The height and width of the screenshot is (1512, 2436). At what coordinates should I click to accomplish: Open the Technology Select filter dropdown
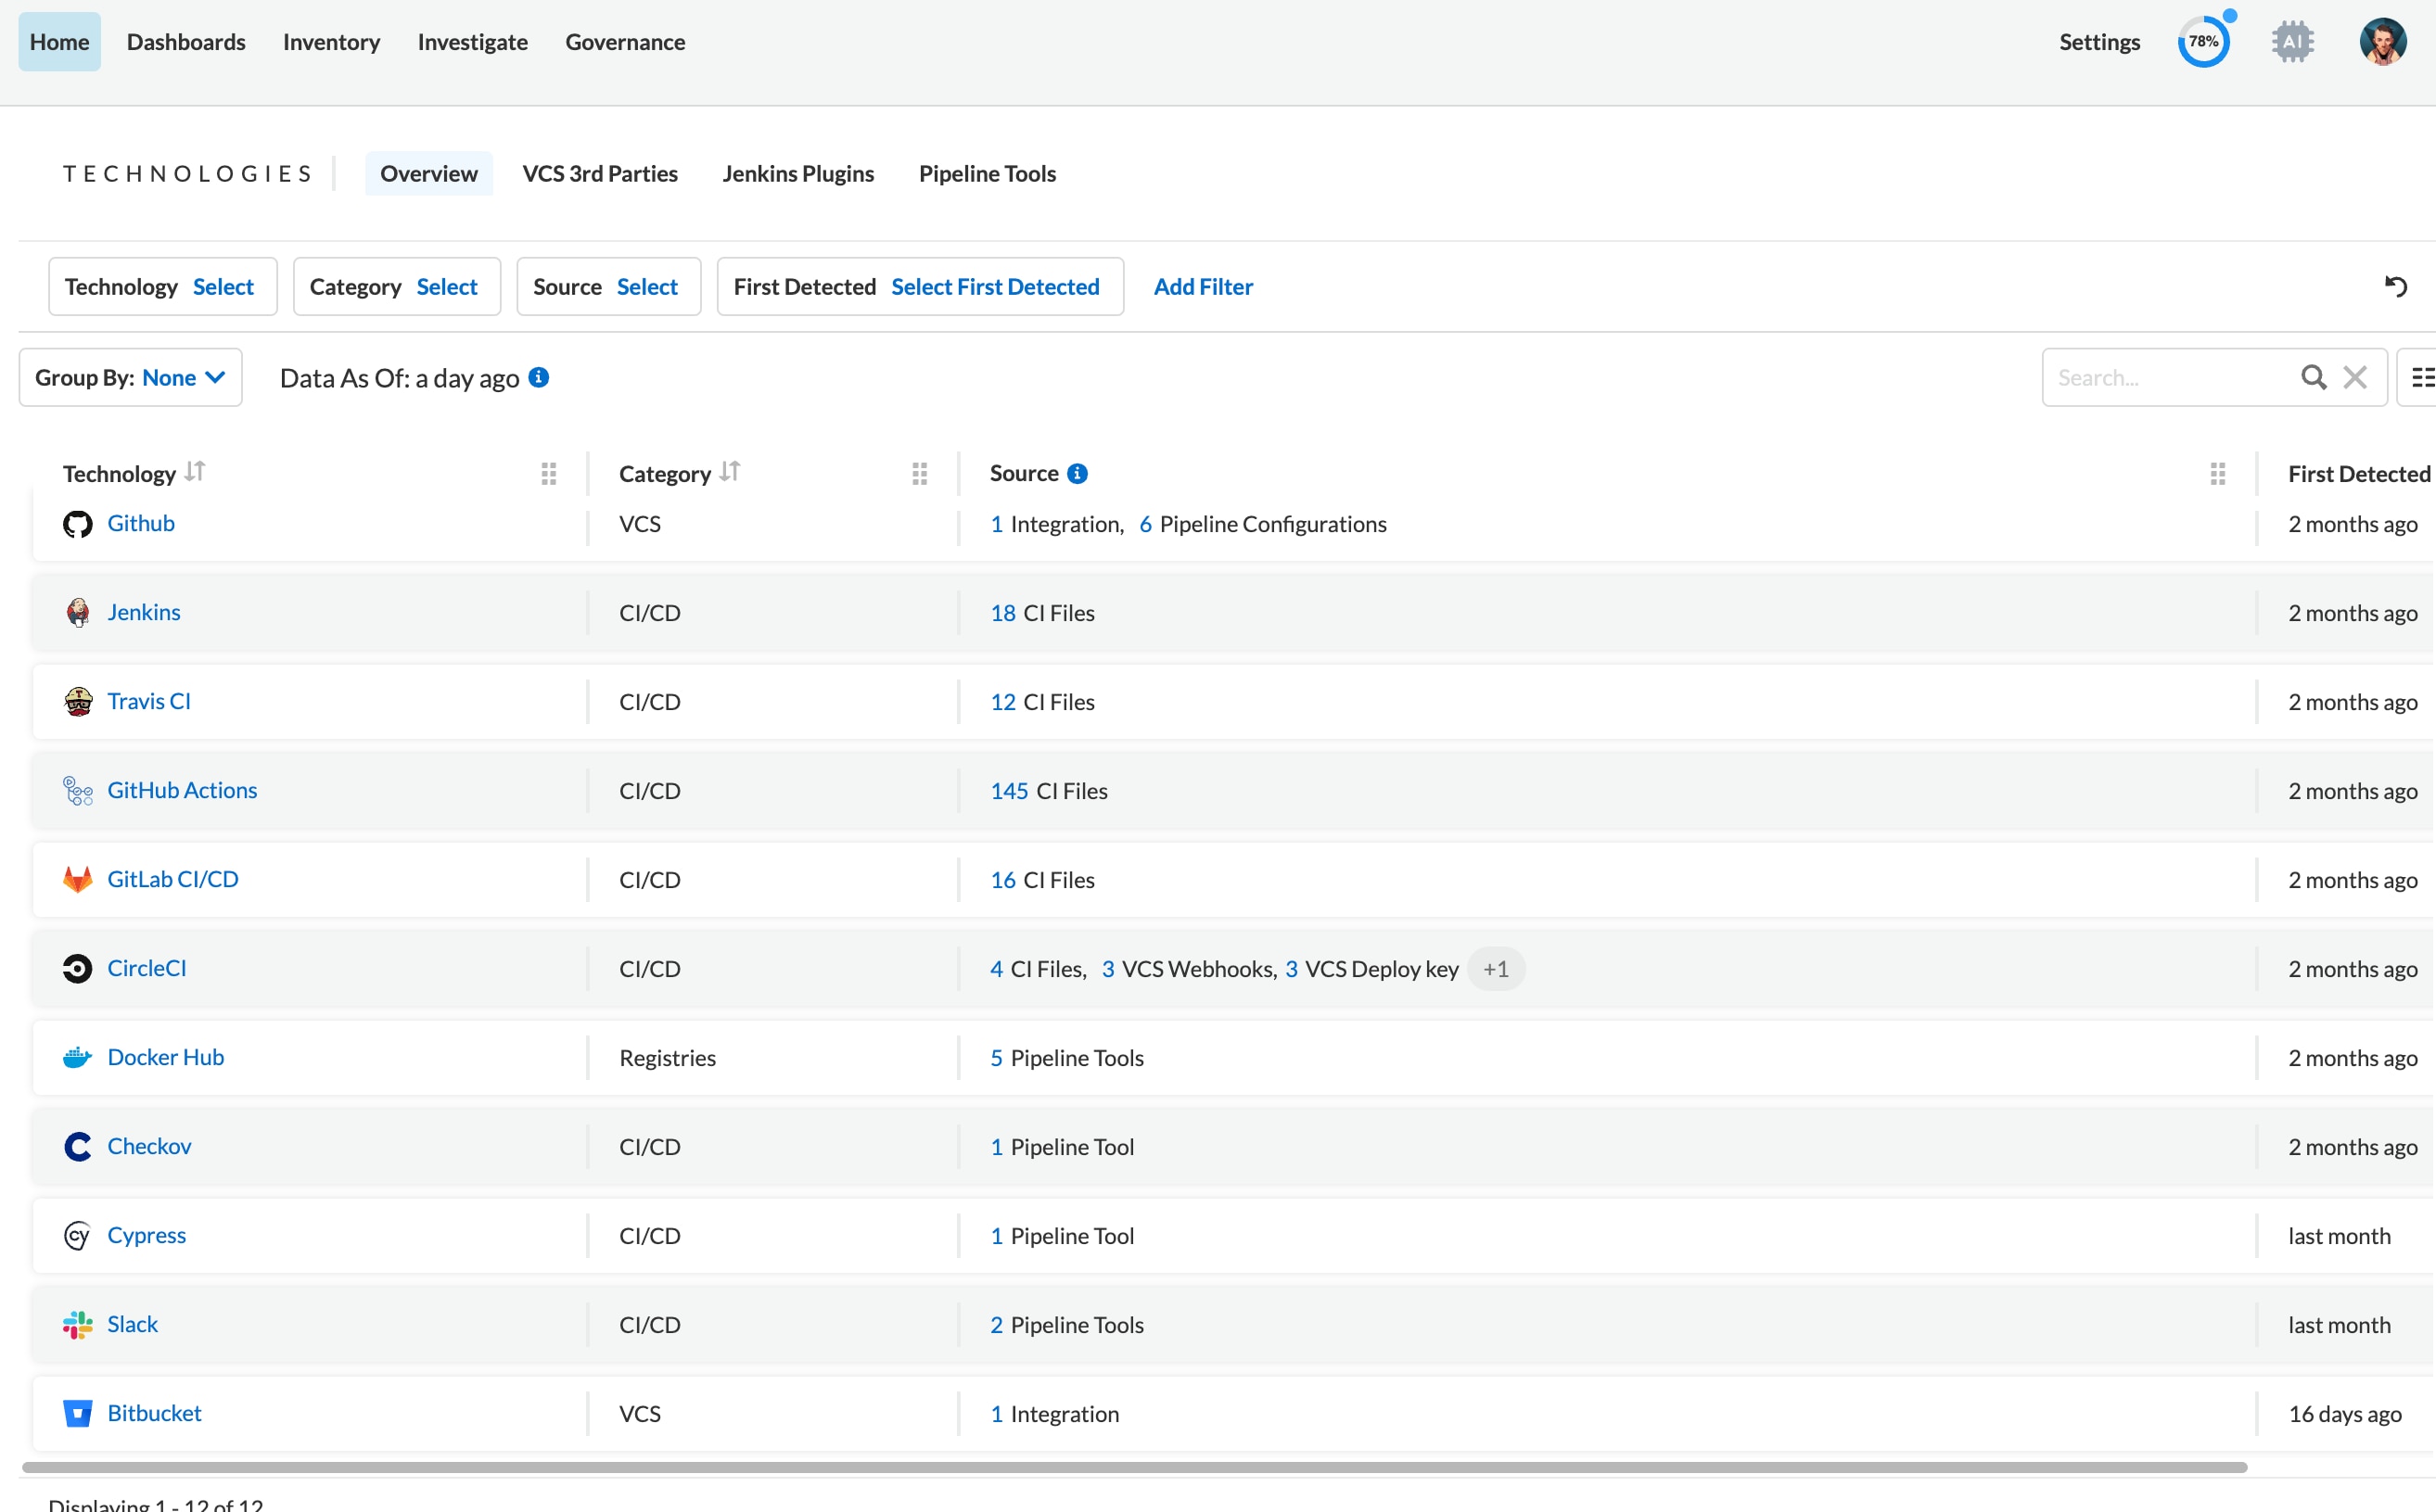[223, 286]
